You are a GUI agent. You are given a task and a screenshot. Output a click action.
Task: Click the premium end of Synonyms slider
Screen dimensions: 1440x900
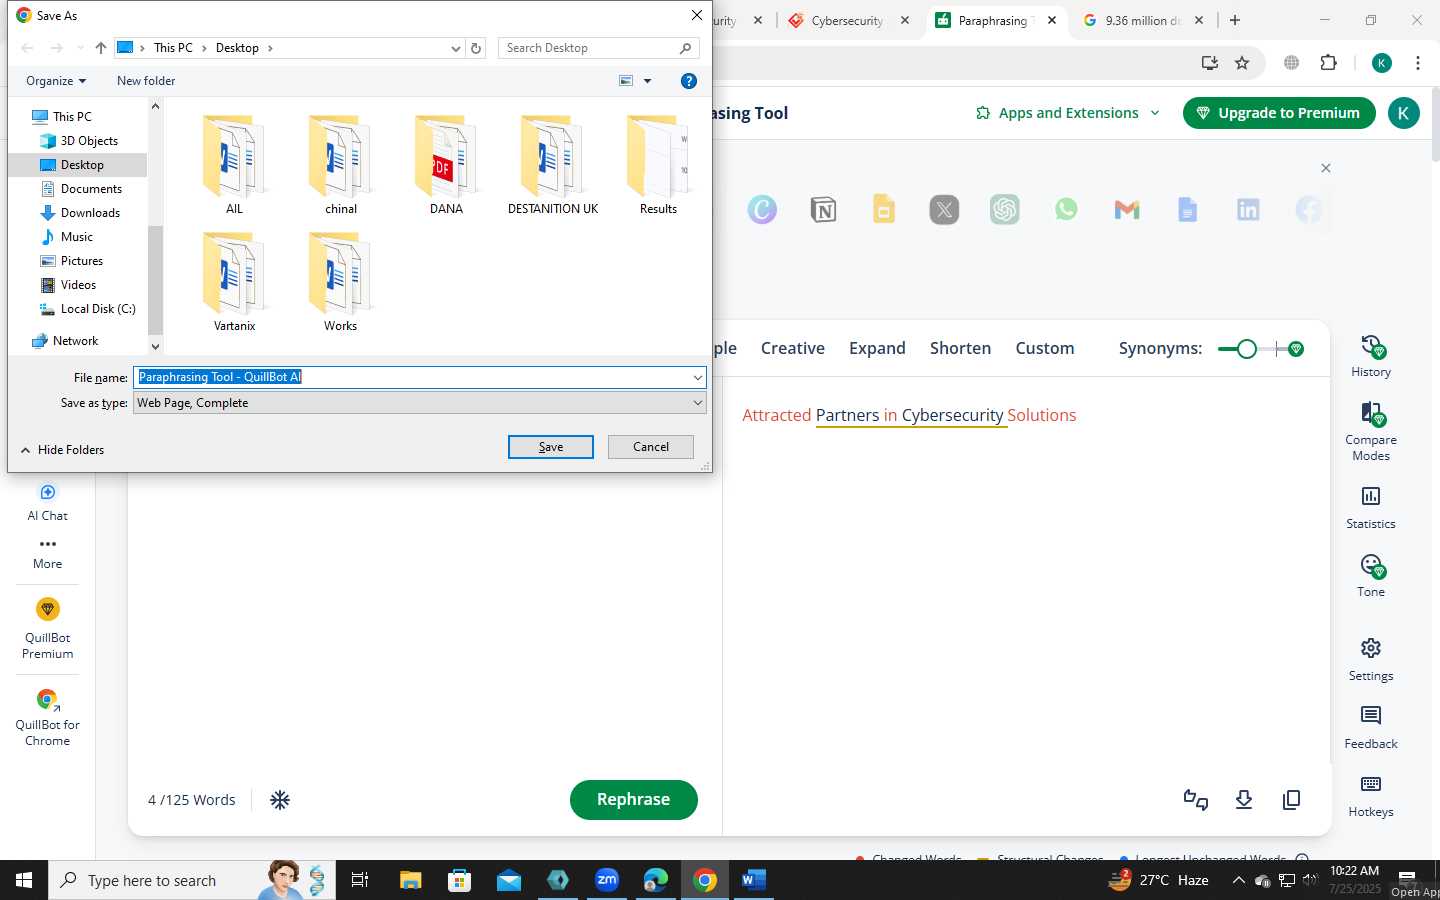1296,349
